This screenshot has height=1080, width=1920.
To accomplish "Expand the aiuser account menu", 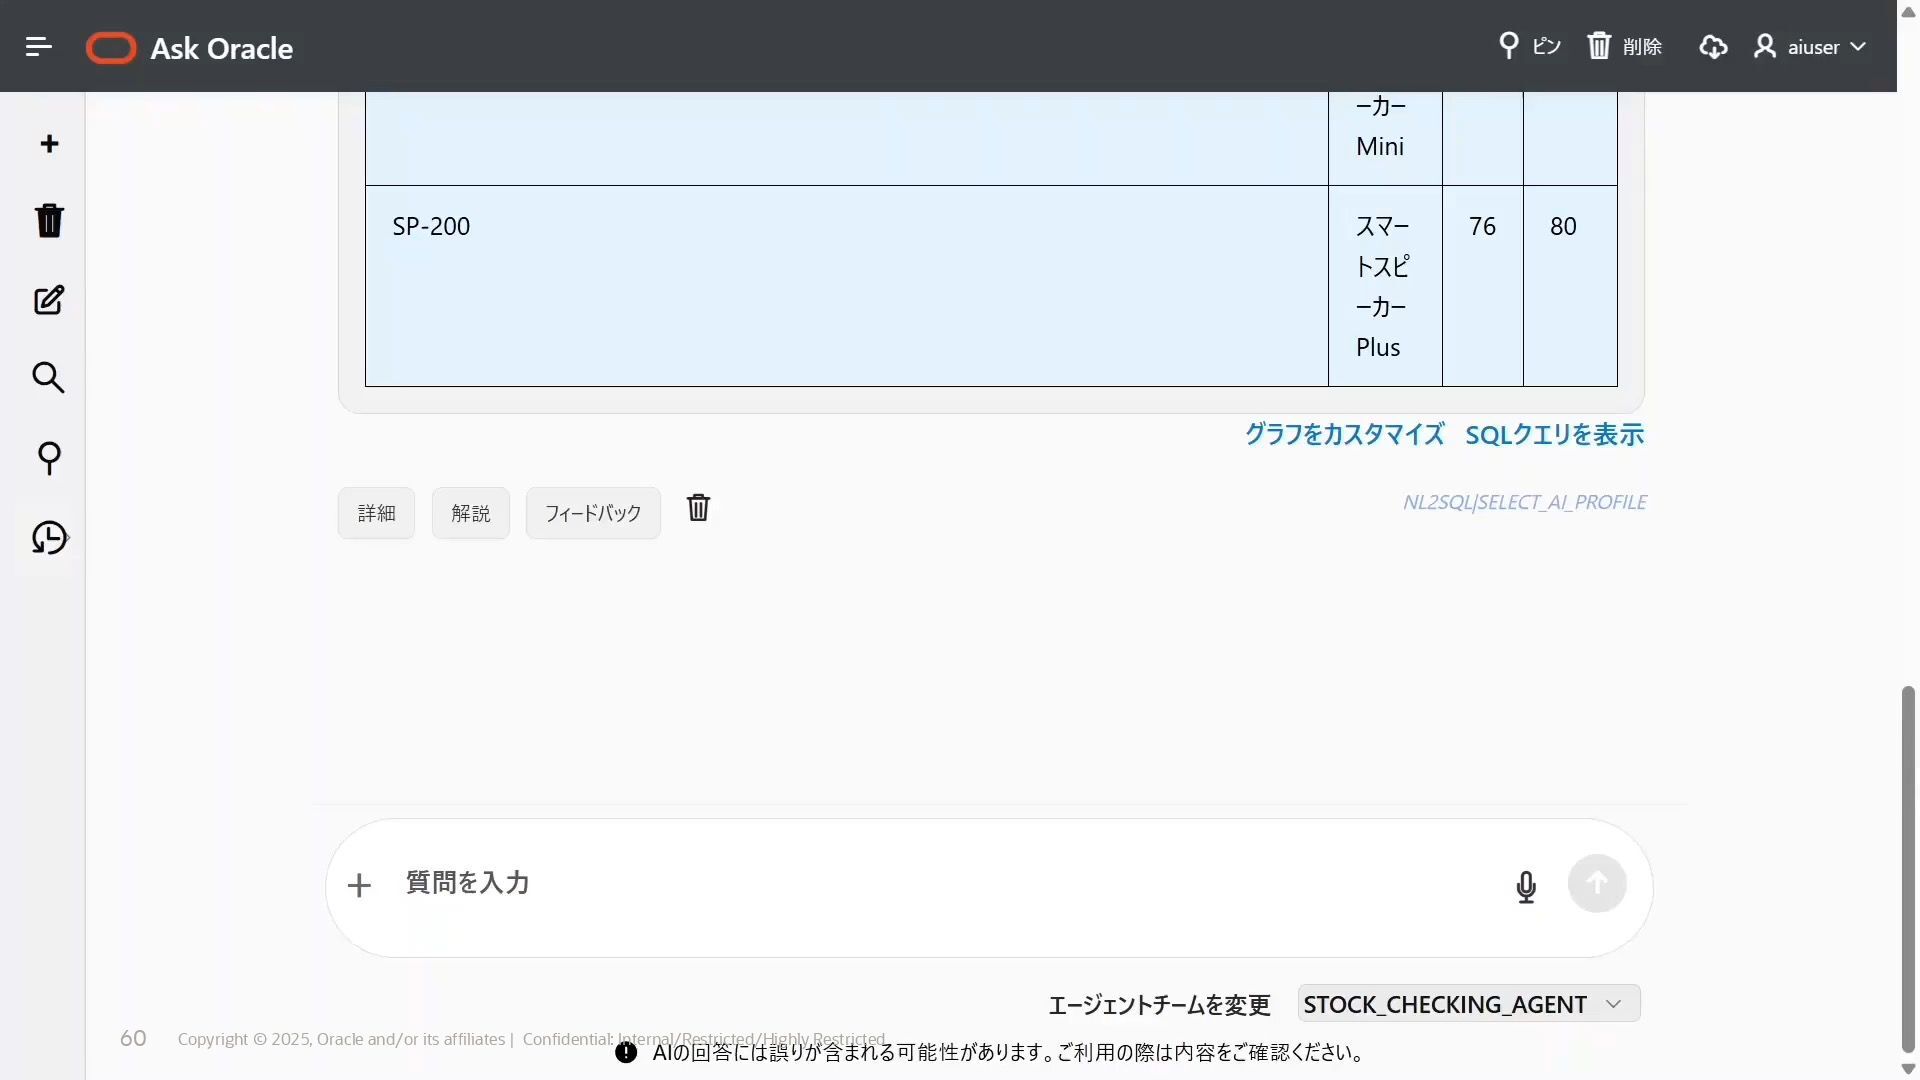I will click(x=1810, y=47).
